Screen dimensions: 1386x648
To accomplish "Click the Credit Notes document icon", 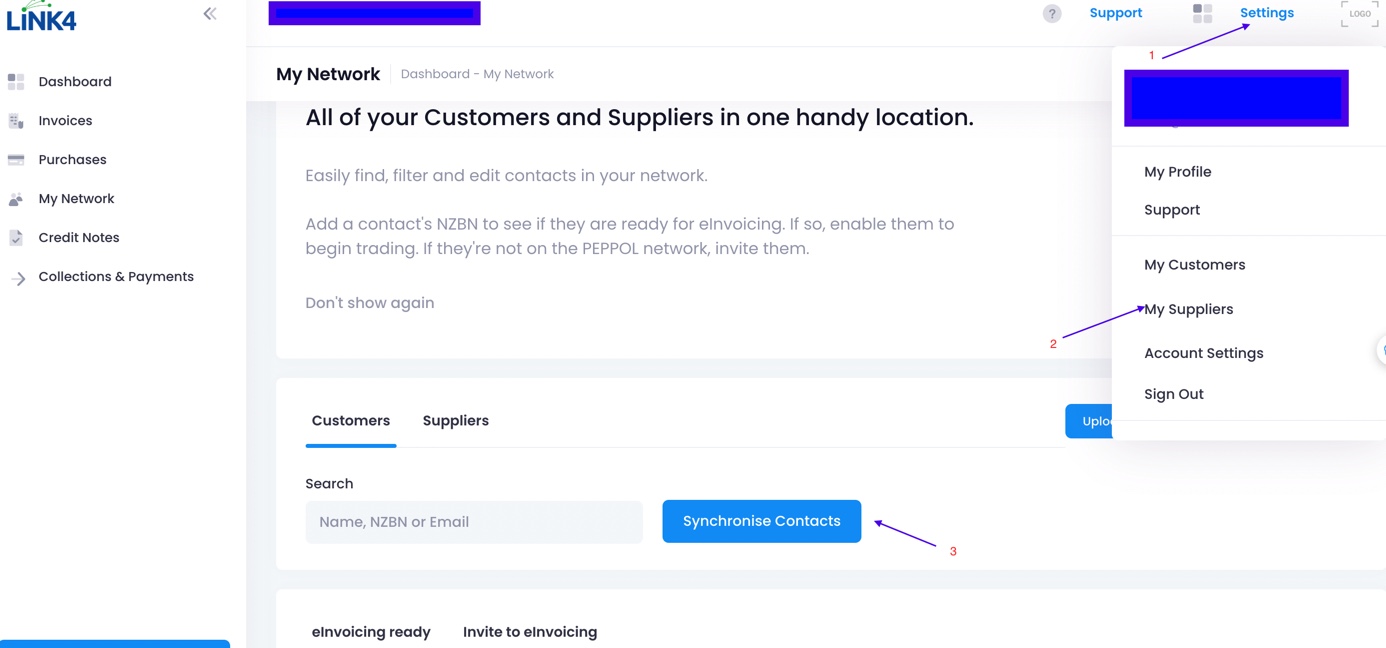I will click(x=16, y=238).
